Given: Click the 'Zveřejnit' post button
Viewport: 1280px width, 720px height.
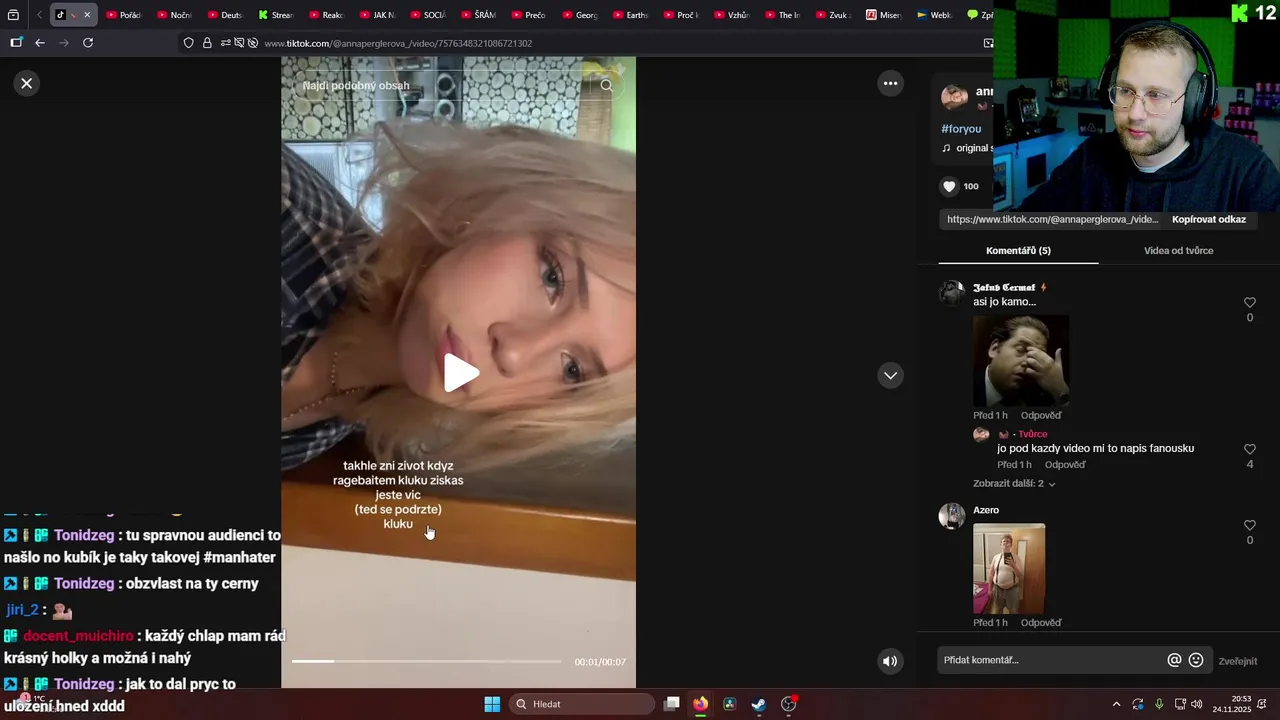Looking at the screenshot, I should tap(1237, 661).
